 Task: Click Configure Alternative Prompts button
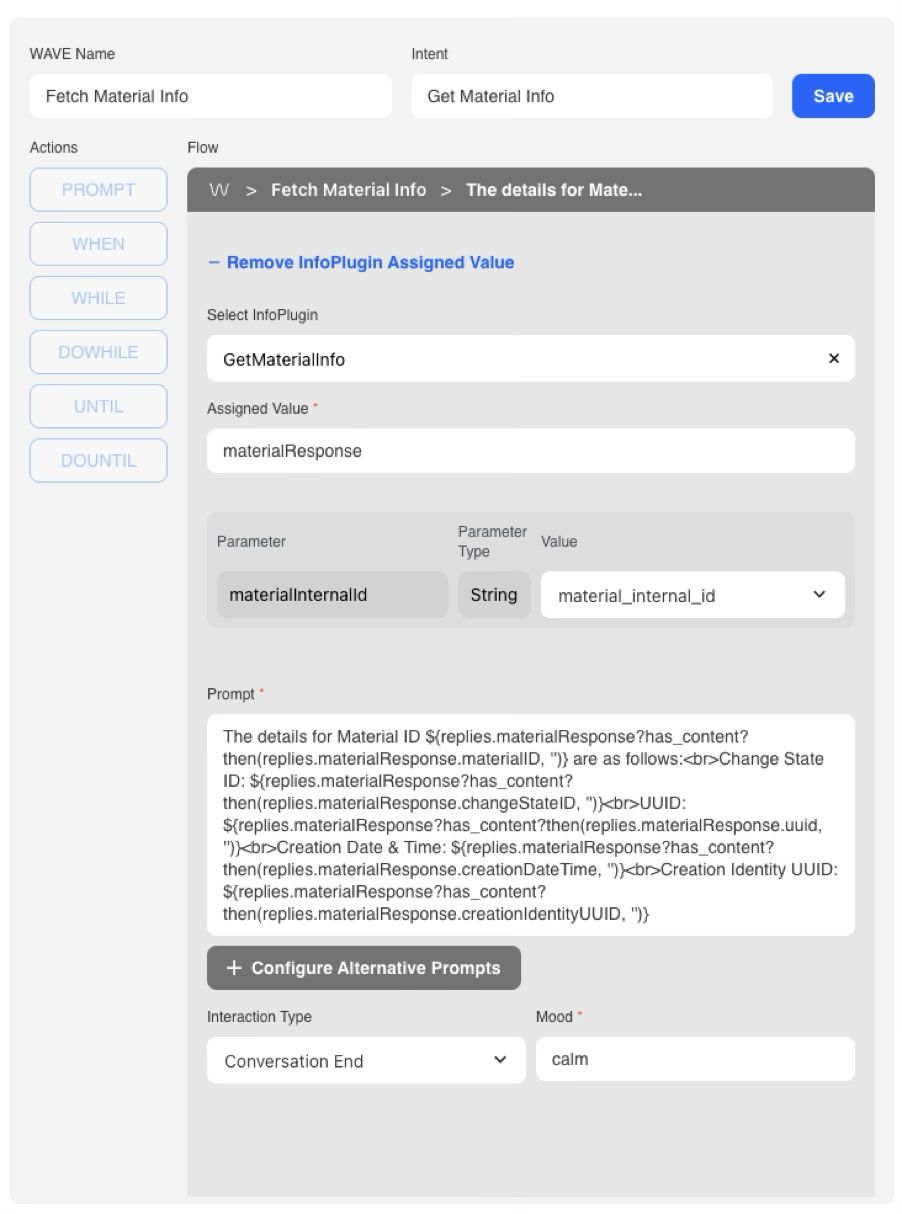coord(364,968)
